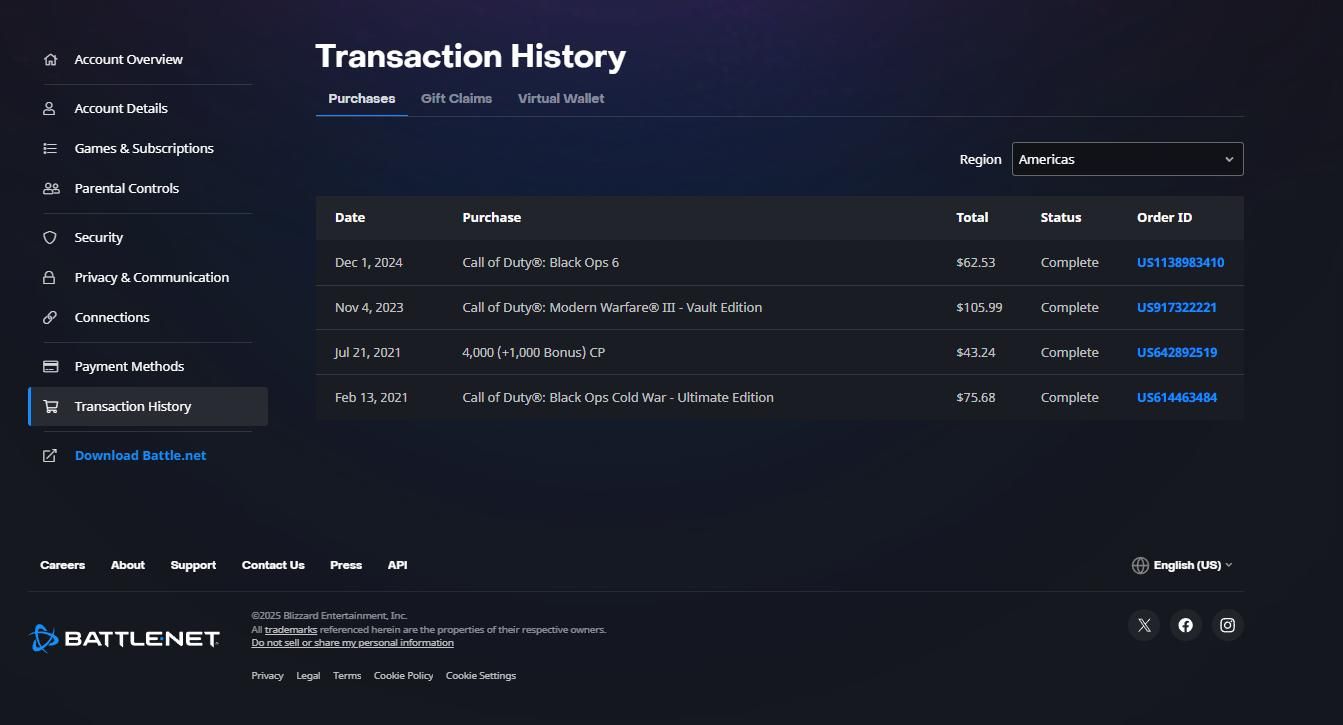Open the Region dropdown showing Americas
1343x725 pixels.
1128,159
